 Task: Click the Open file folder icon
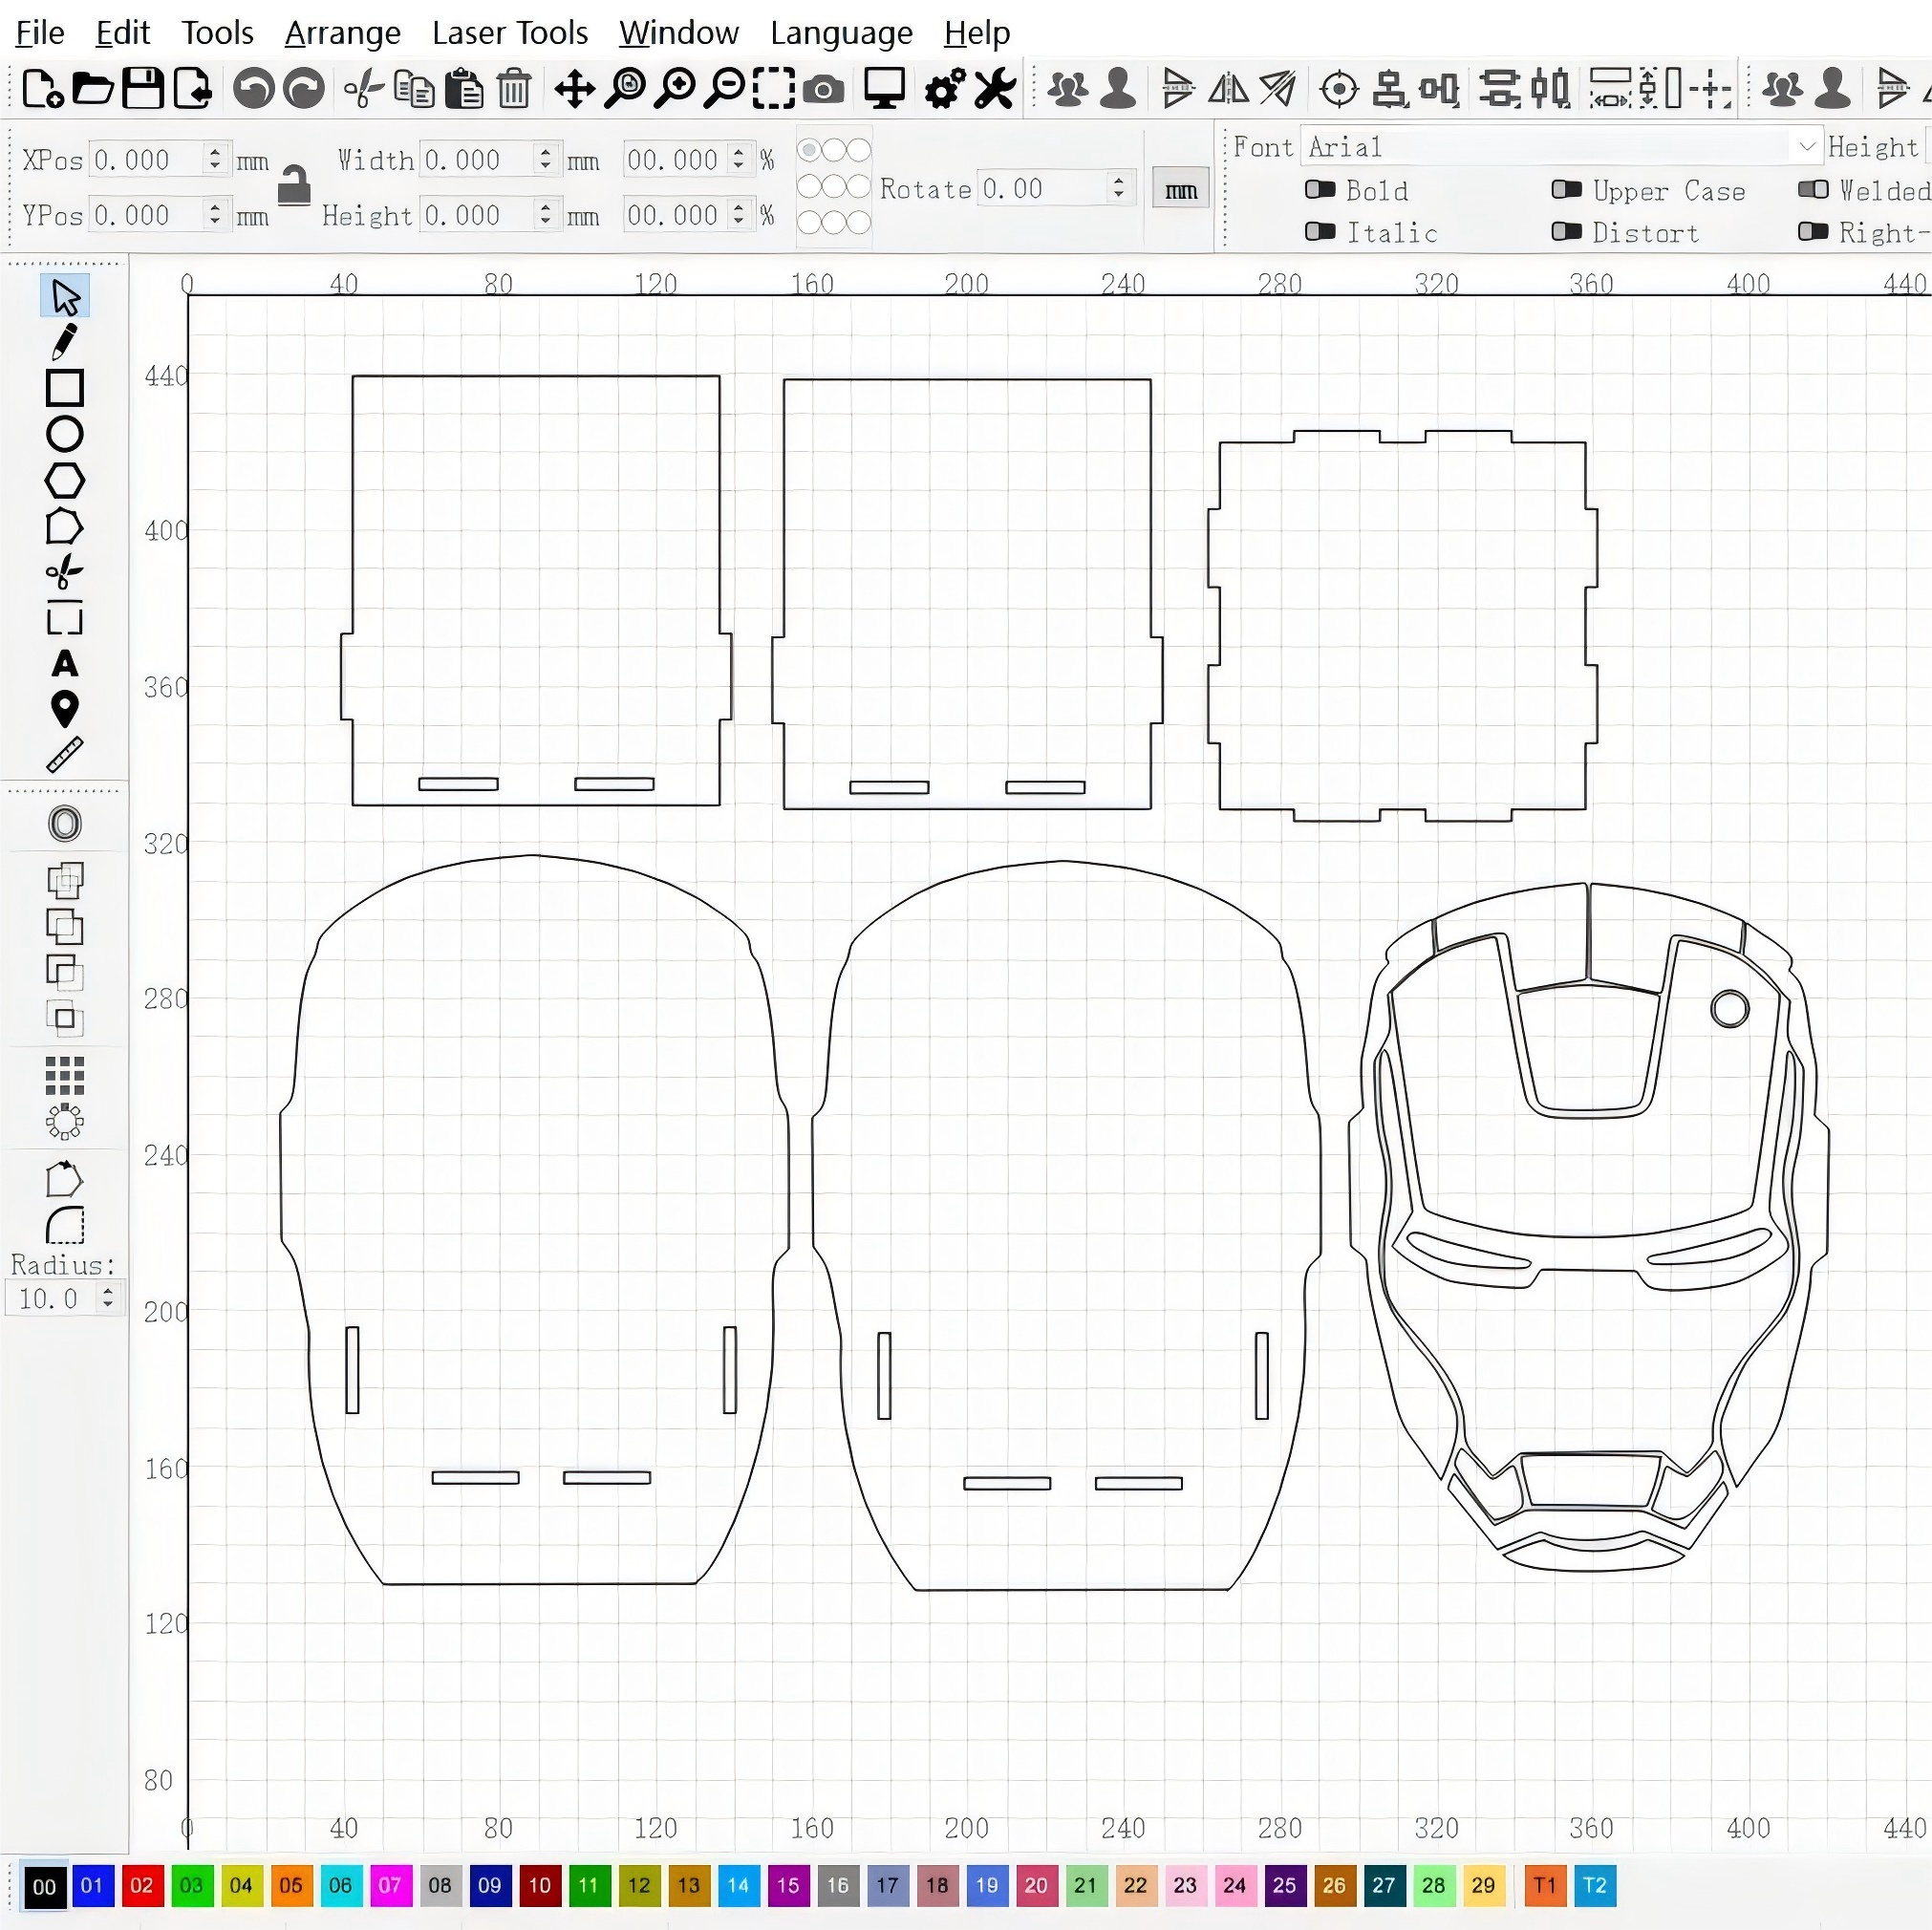click(93, 88)
